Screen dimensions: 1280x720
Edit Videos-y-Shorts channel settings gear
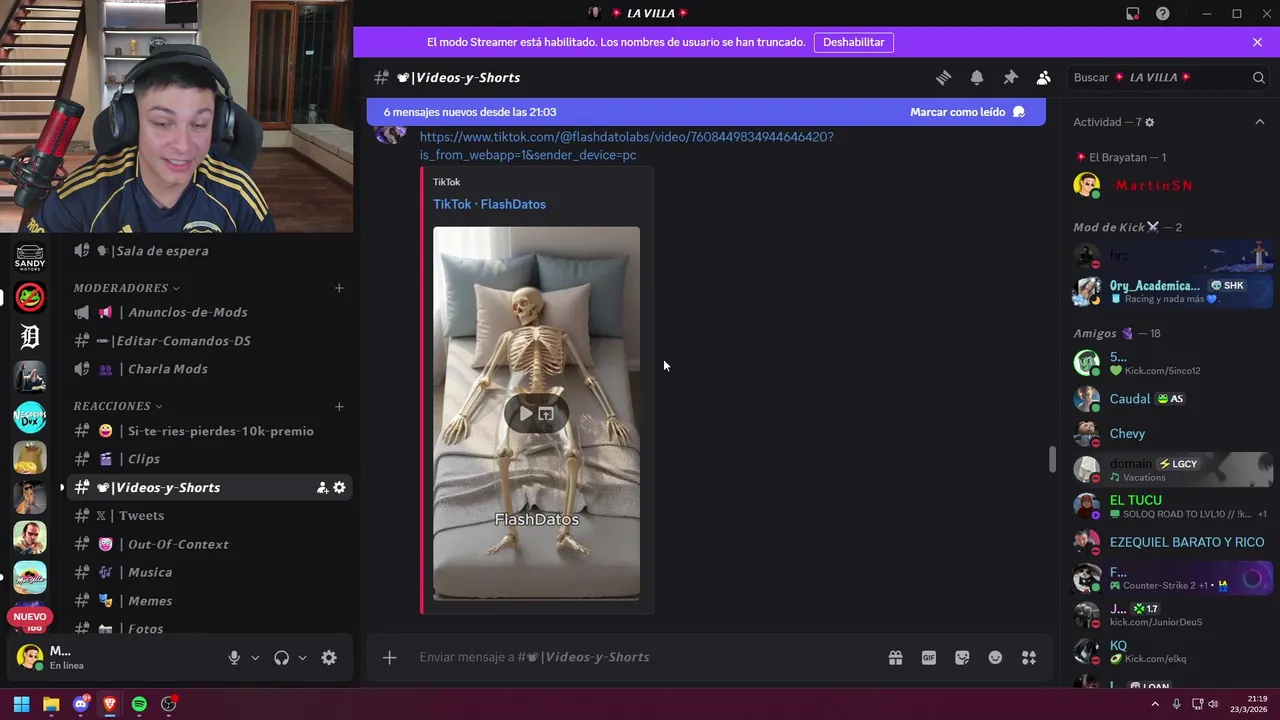coord(339,487)
